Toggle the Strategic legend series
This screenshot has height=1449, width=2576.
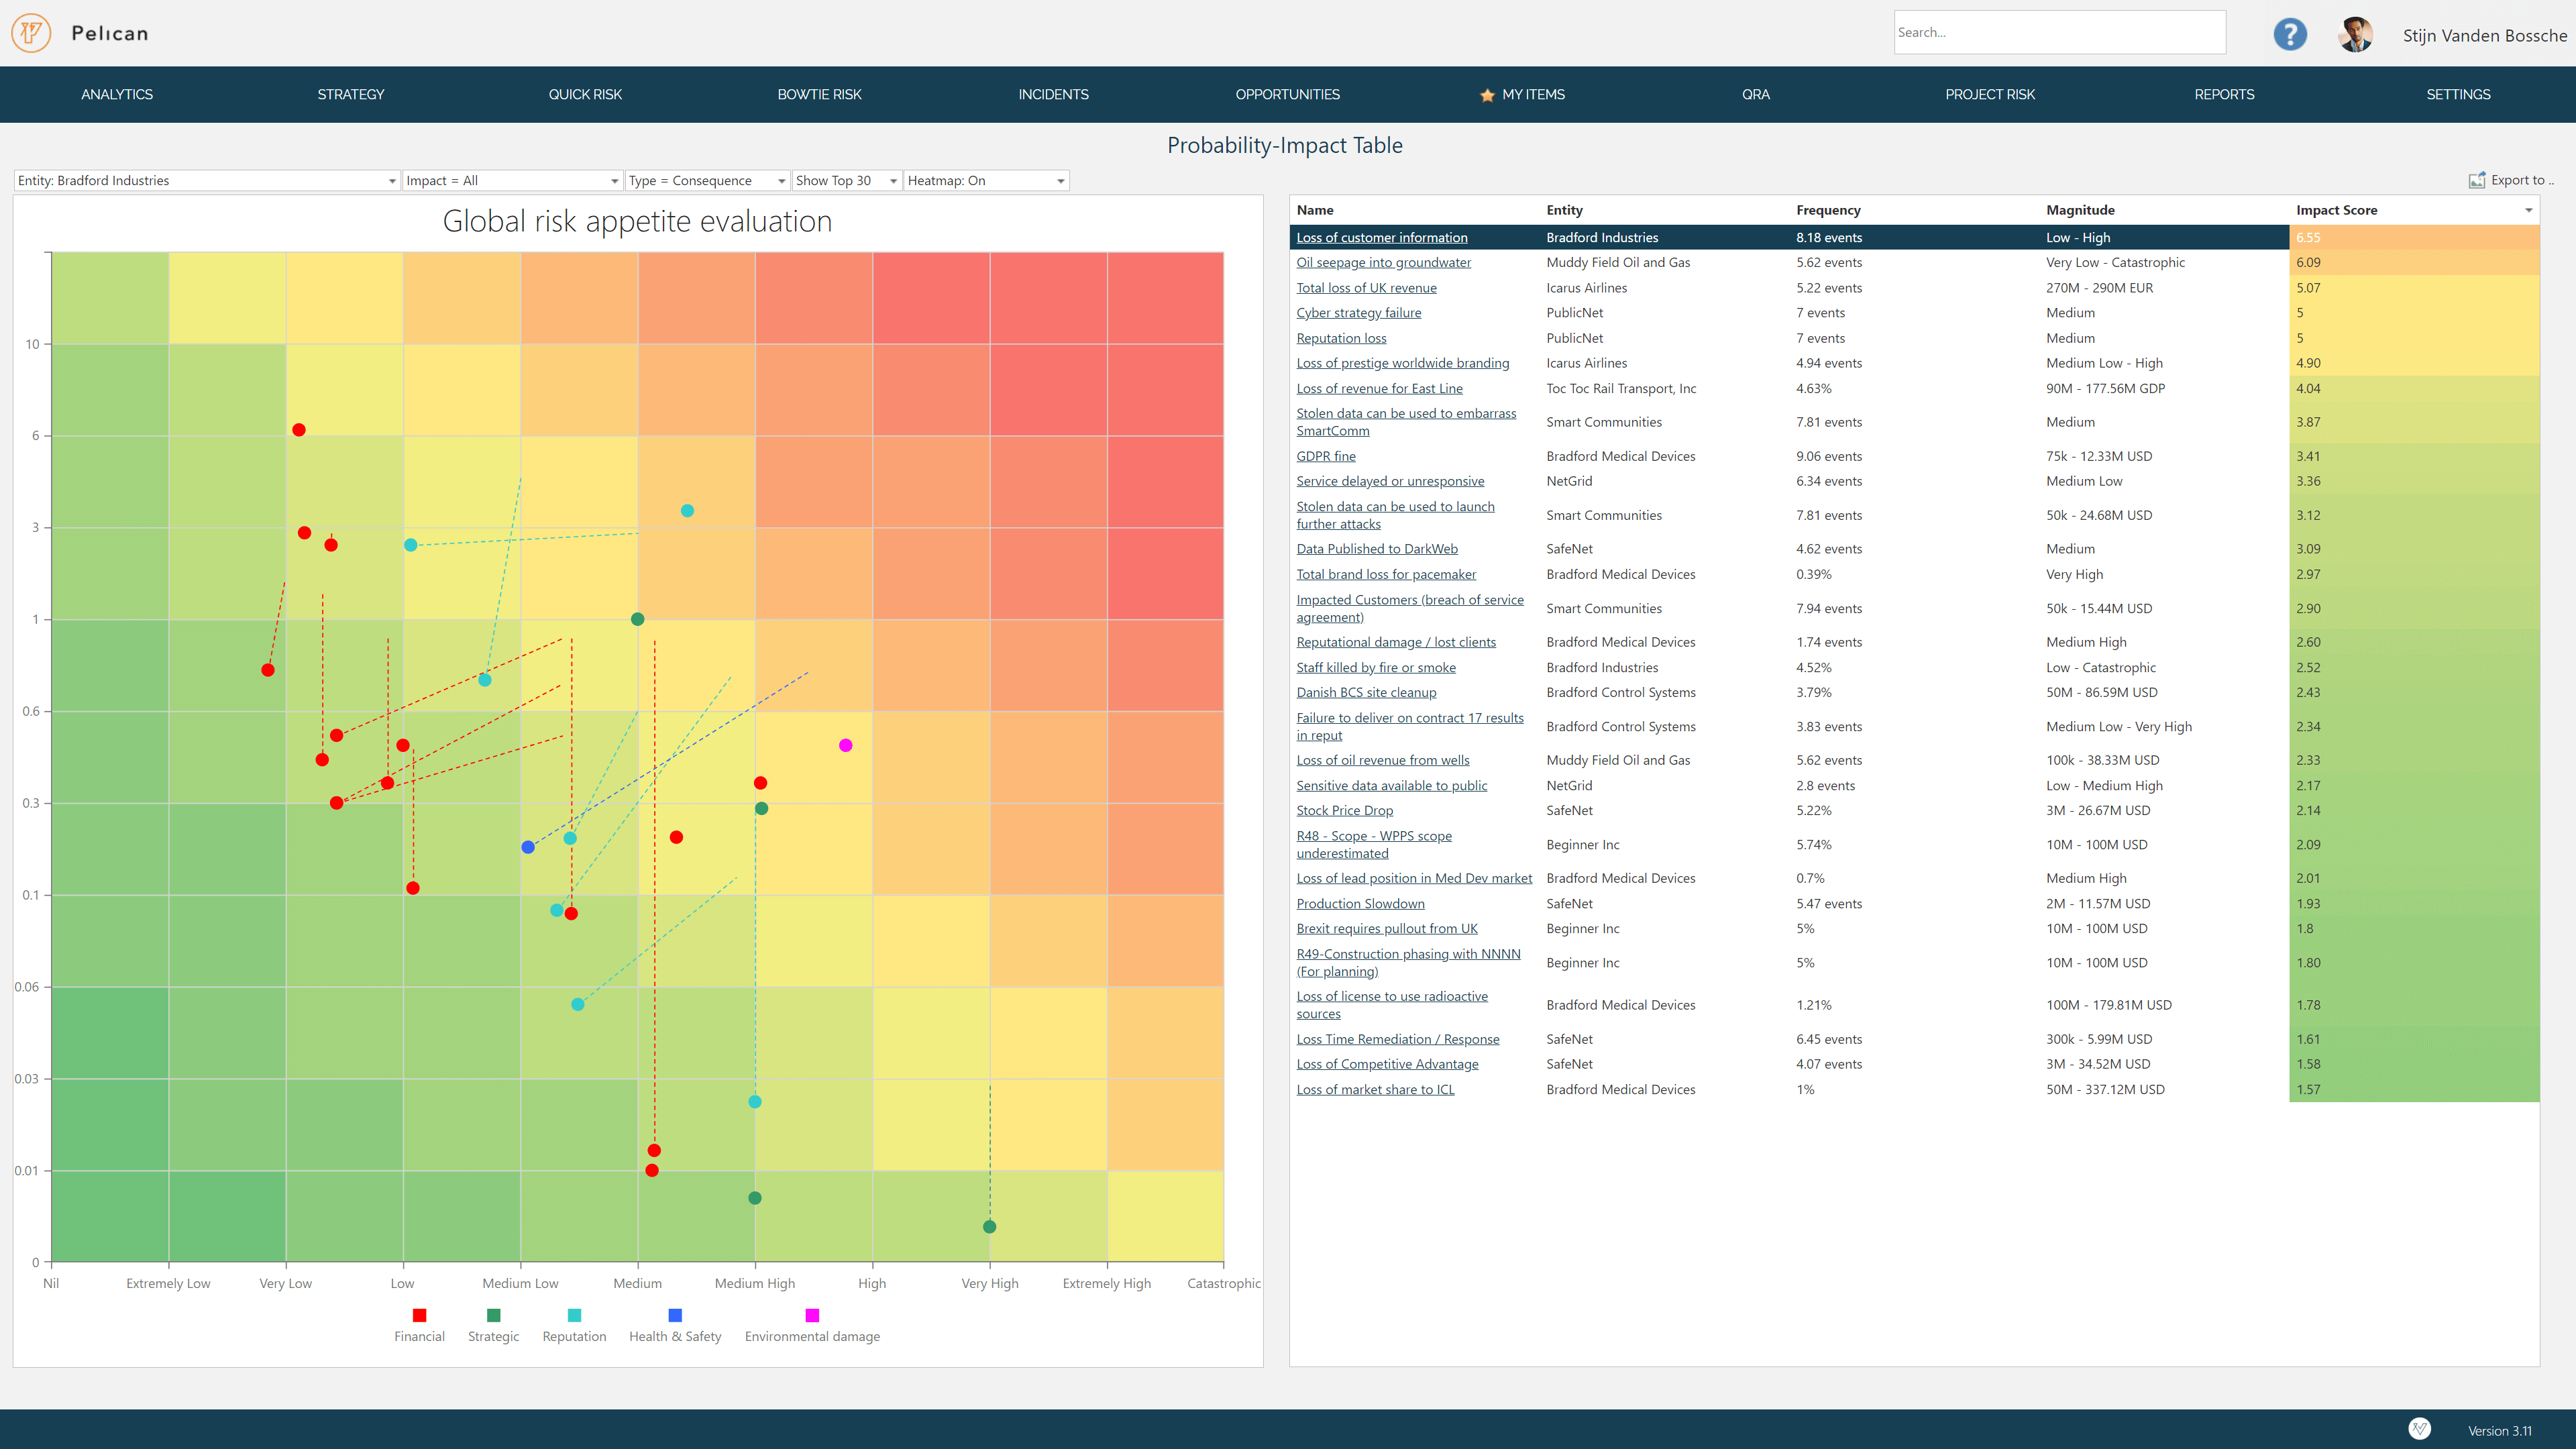coord(493,1315)
